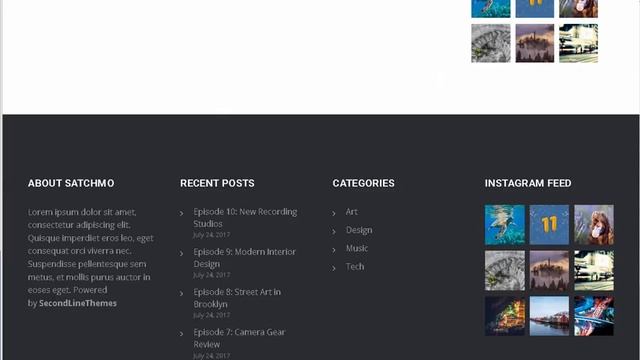Image resolution: width=640 pixels, height=360 pixels.
Task: Click July 24, 2017 date under Episode 8
Action: (211, 315)
